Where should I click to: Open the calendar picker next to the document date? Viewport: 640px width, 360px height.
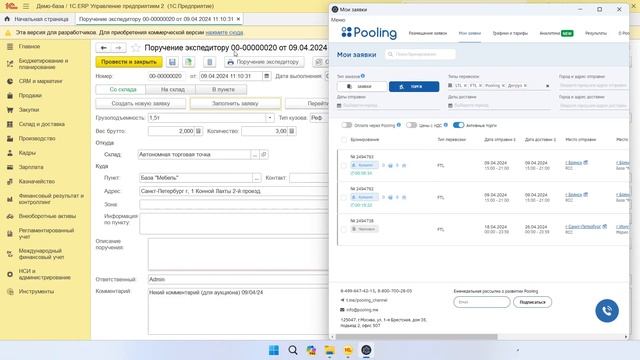[x=267, y=76]
